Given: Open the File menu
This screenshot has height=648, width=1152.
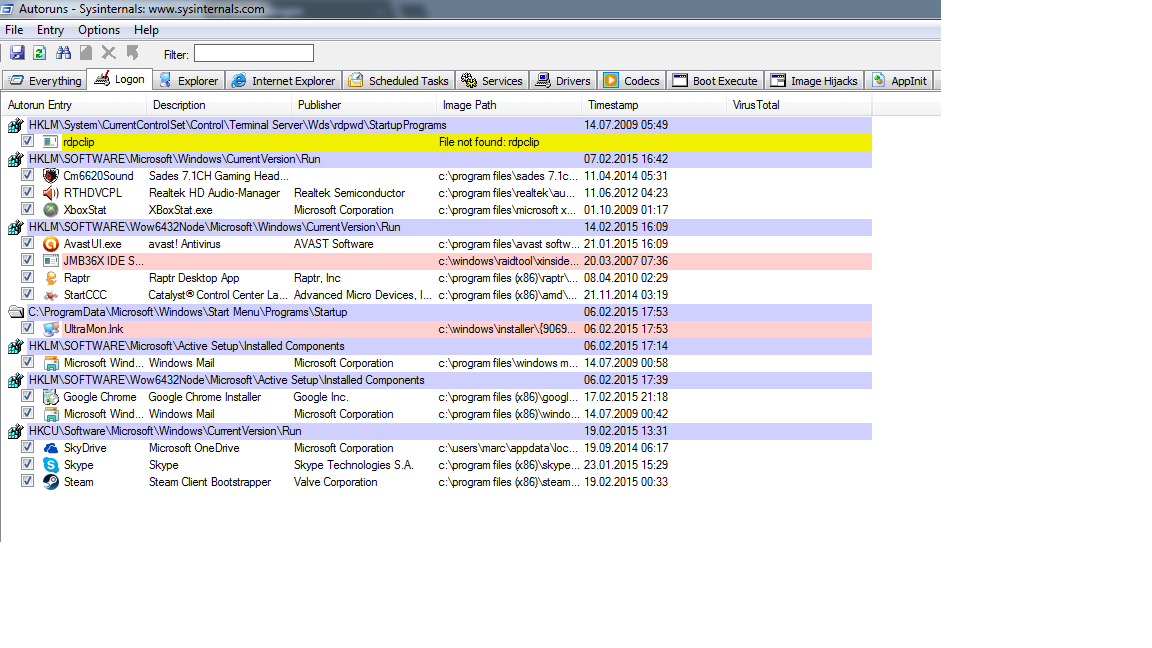Looking at the screenshot, I should point(14,30).
